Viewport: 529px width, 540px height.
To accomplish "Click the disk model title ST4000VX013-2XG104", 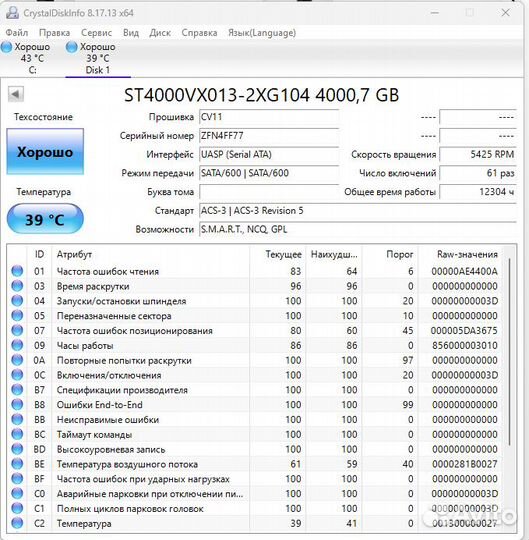I will tap(261, 95).
